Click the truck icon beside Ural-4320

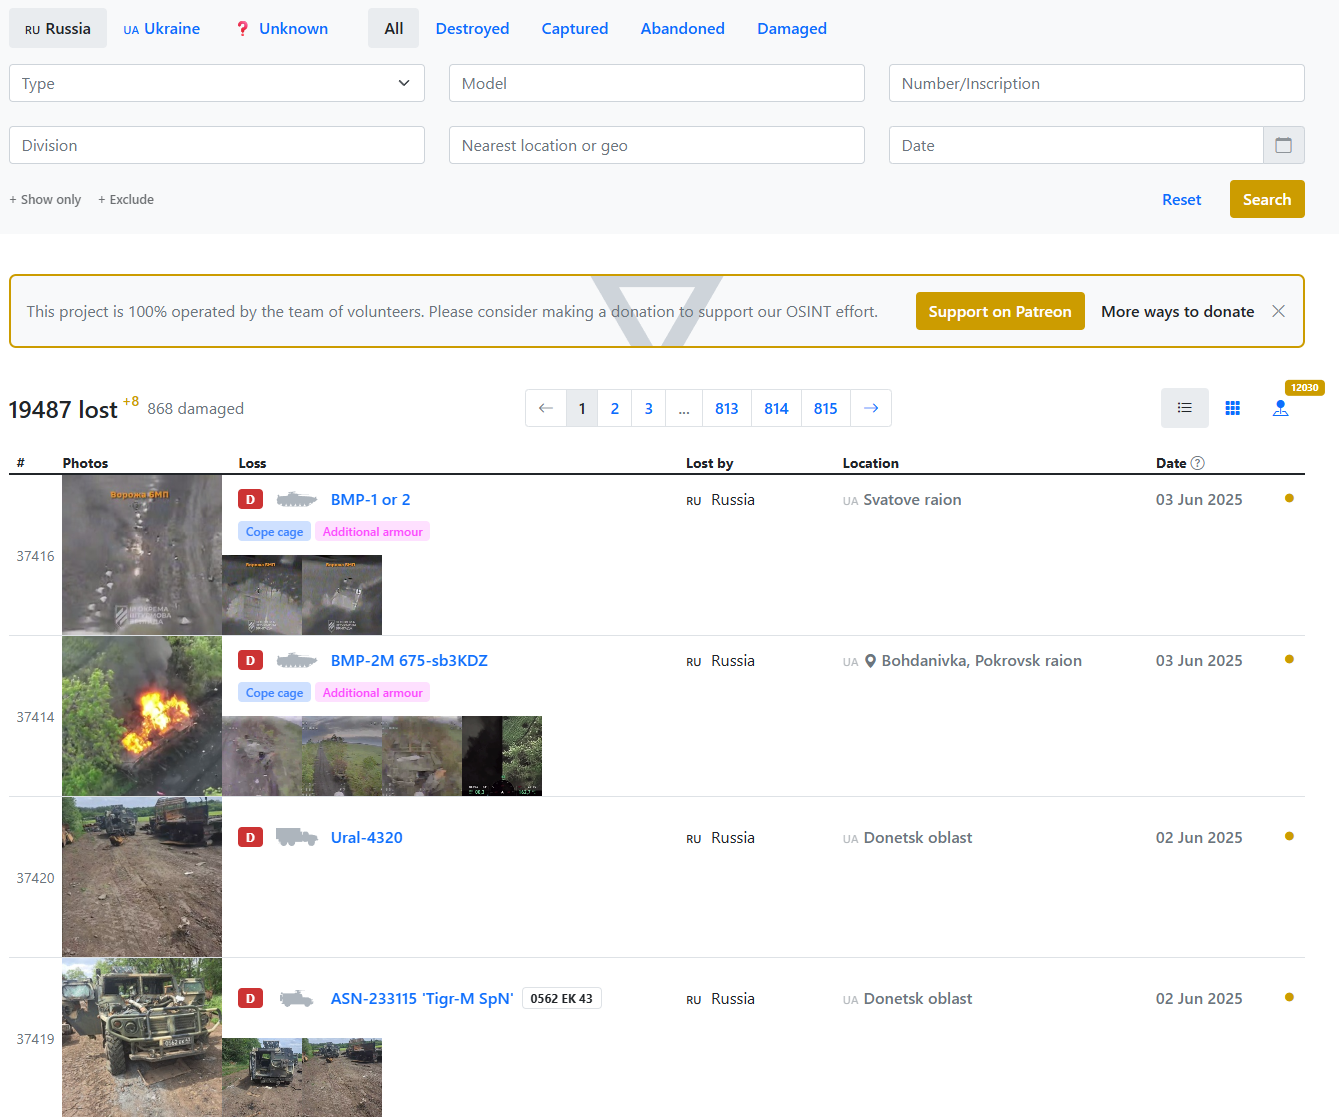pos(296,837)
